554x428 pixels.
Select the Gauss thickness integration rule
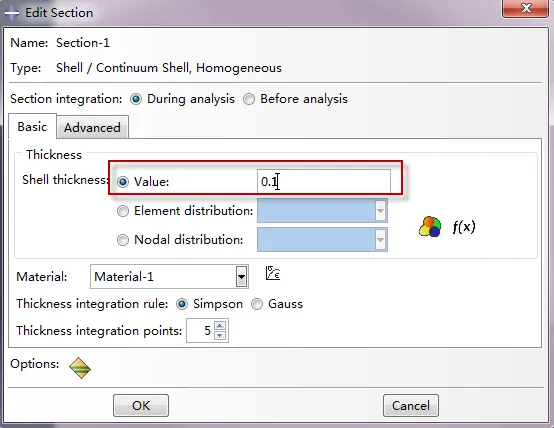(257, 304)
